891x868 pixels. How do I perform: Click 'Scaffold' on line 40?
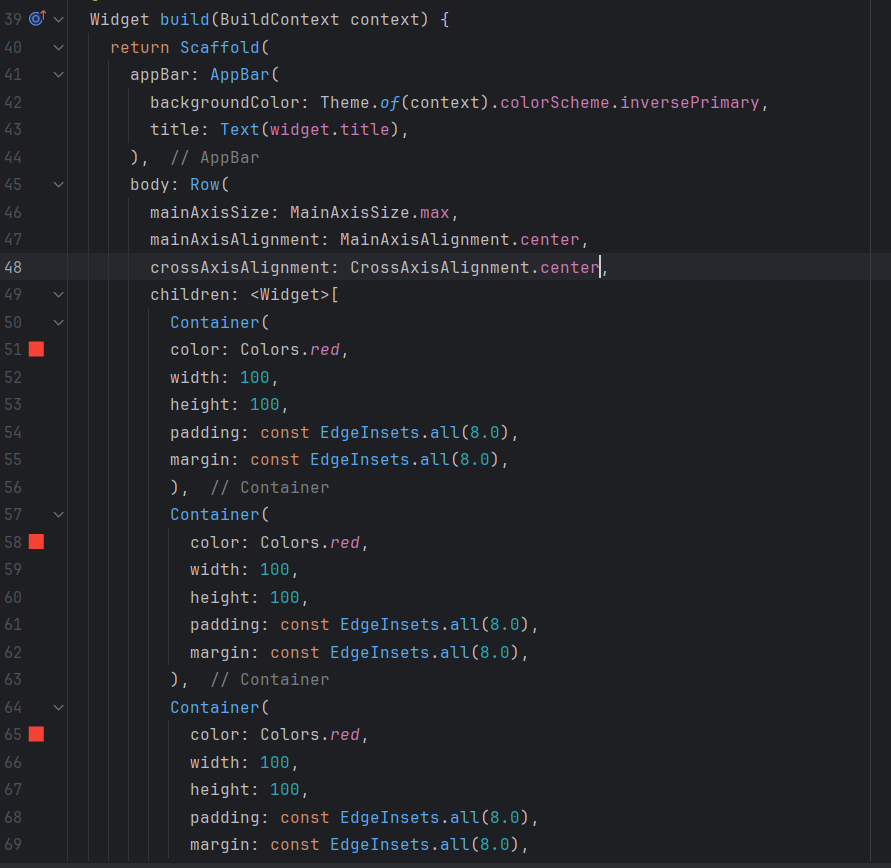220,47
